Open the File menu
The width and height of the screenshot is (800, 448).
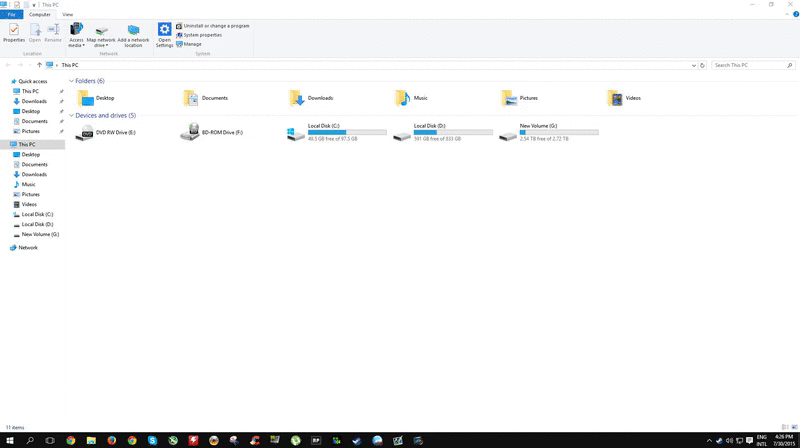[11, 14]
